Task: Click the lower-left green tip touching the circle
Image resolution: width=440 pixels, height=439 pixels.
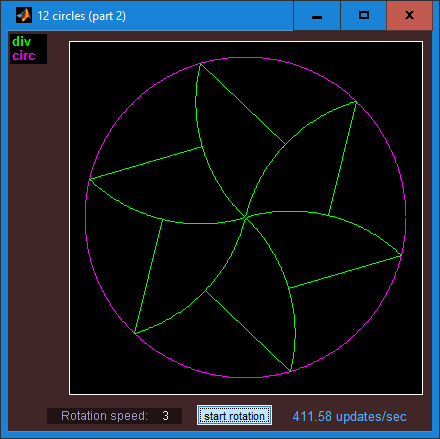Action: [x=135, y=333]
